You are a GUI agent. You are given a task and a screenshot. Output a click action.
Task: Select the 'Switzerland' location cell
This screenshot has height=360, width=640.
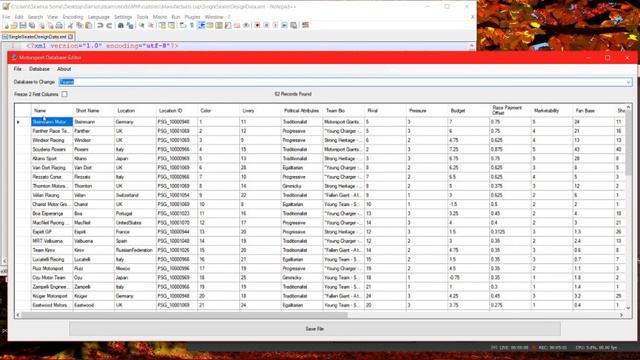[x=135, y=195]
